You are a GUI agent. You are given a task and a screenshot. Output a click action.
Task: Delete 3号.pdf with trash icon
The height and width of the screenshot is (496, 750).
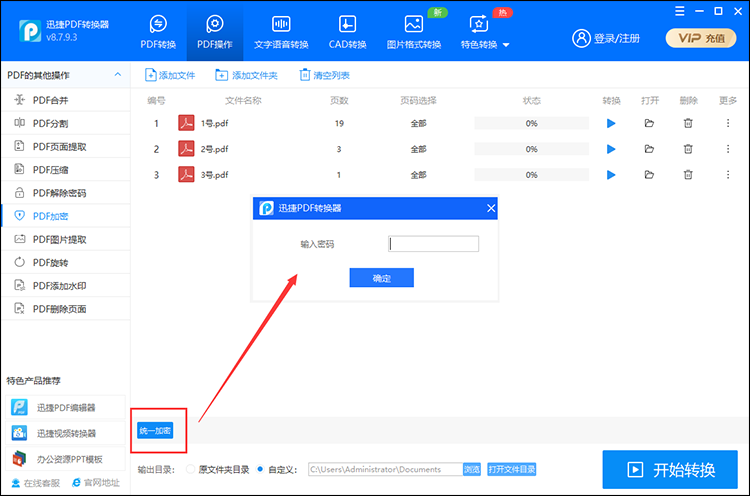(688, 175)
